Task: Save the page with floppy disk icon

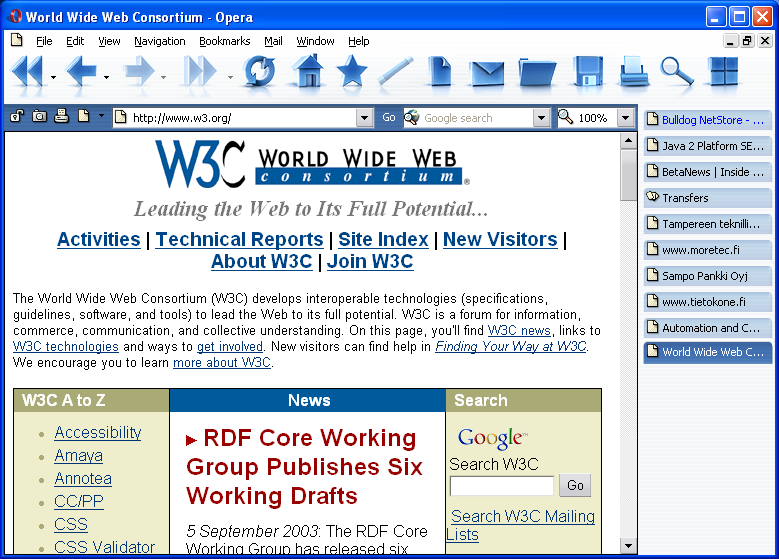Action: (587, 72)
